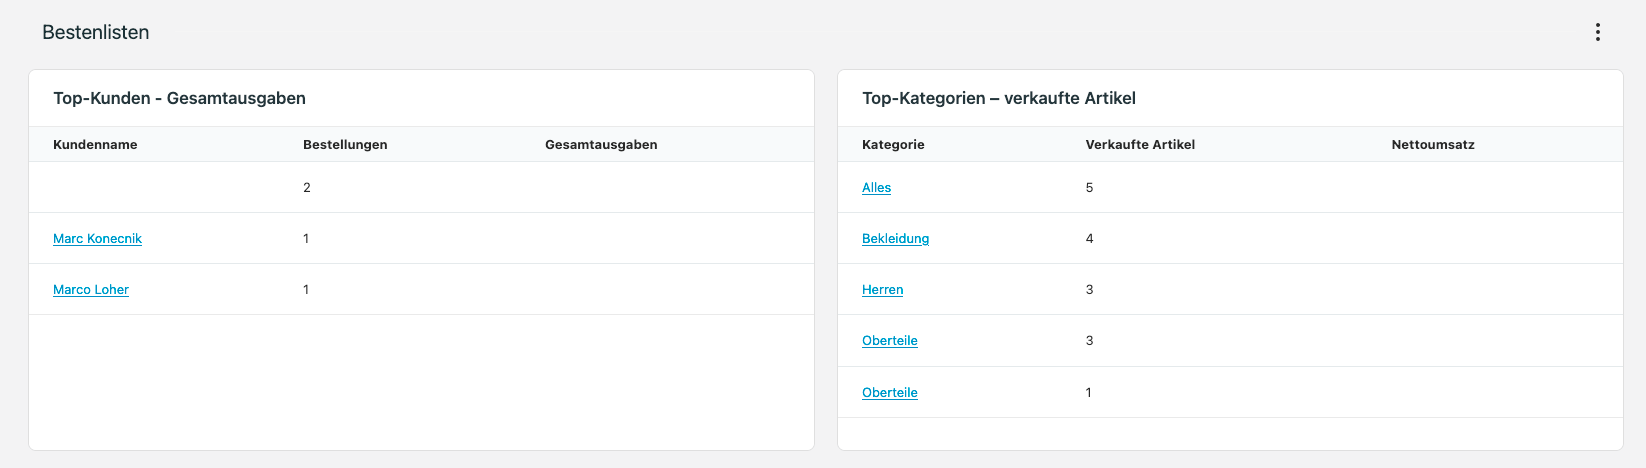The height and width of the screenshot is (468, 1646).
Task: Open the Bestenlisten three-dot options menu
Action: point(1597,32)
